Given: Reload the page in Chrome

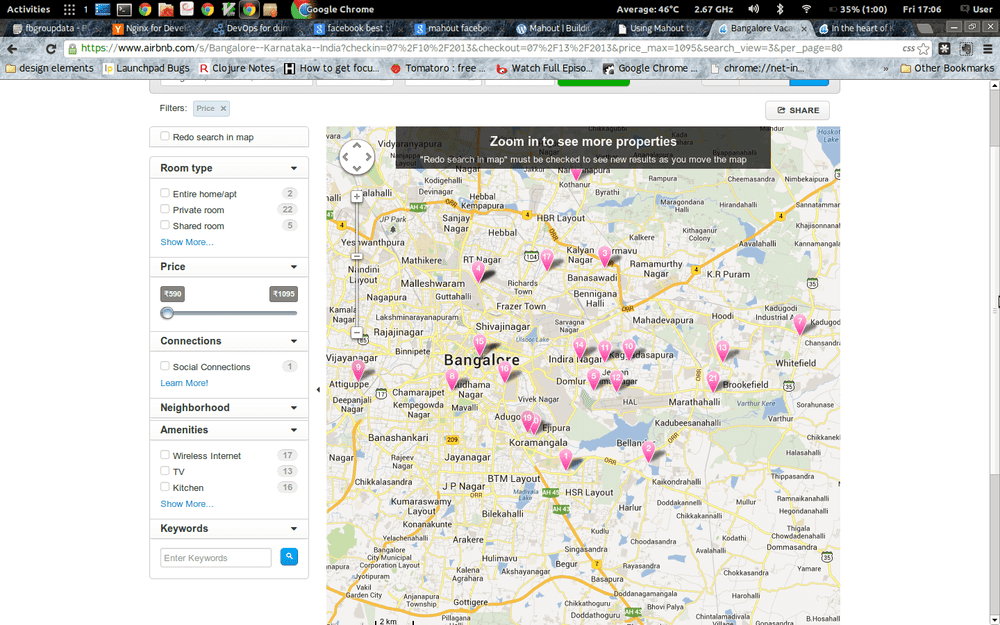Looking at the screenshot, I should (51, 48).
